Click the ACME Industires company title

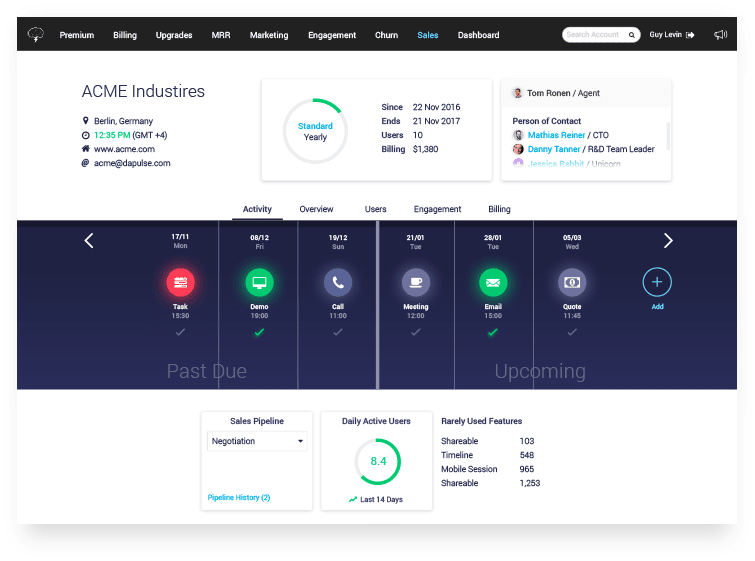pyautogui.click(x=143, y=91)
